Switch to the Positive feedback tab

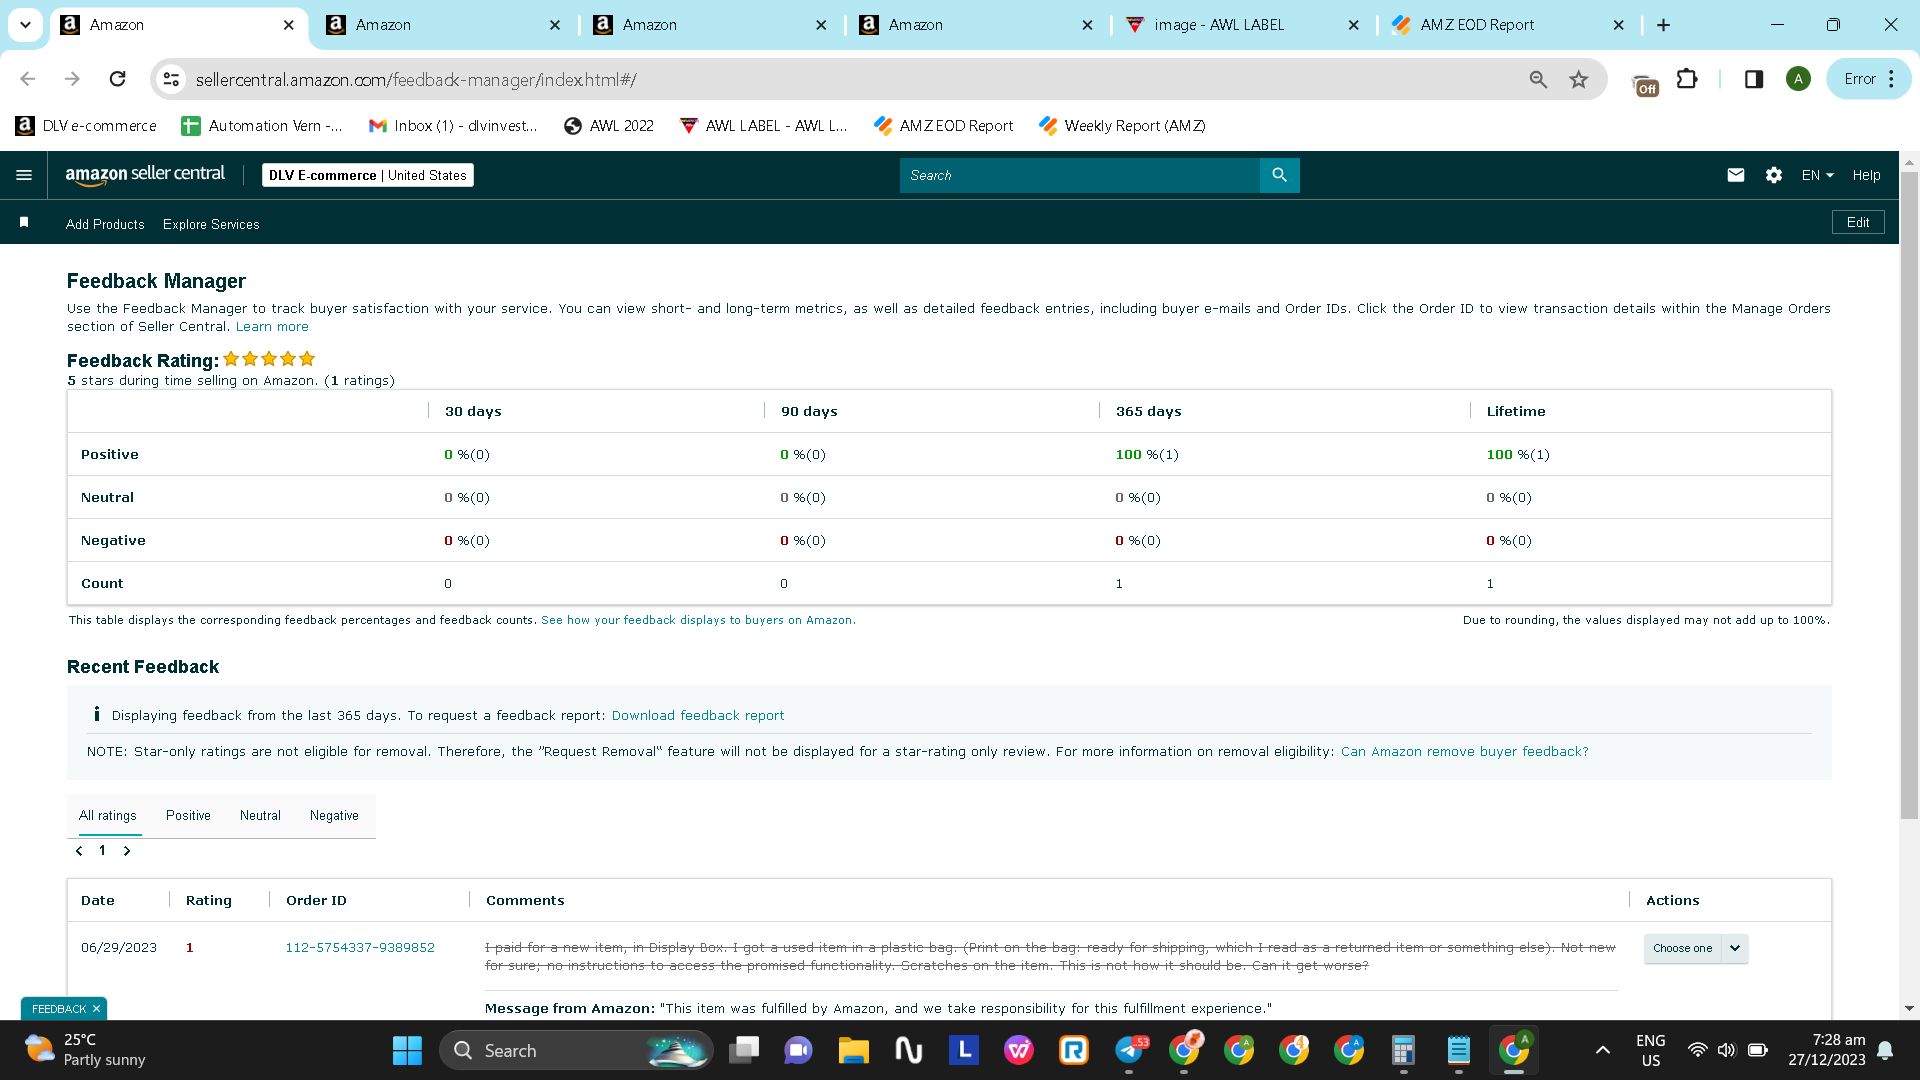(188, 816)
